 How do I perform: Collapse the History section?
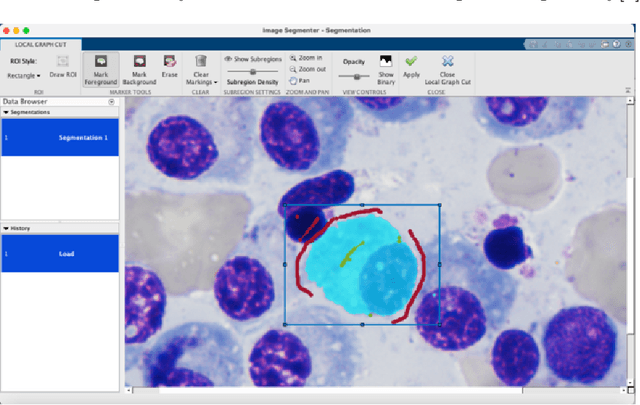(6, 228)
